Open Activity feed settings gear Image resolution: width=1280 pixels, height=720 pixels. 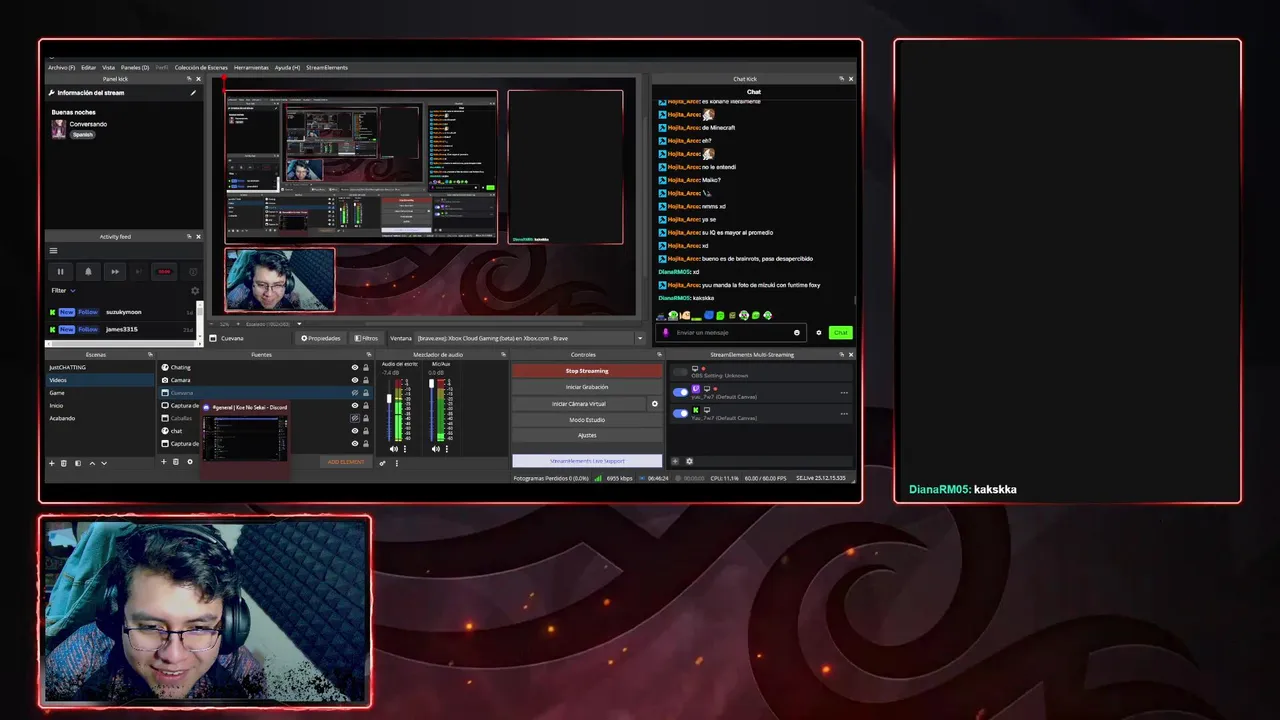pos(195,291)
